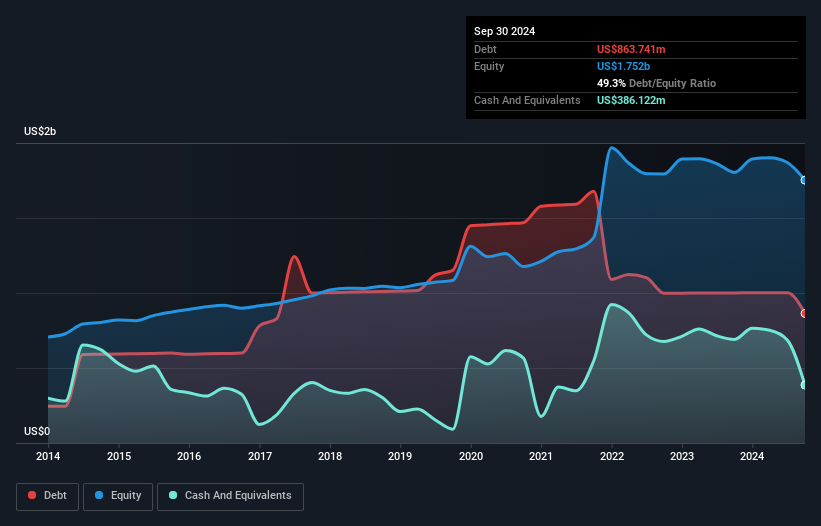
Task: Click the 2014 x-axis label
Action: (48, 456)
